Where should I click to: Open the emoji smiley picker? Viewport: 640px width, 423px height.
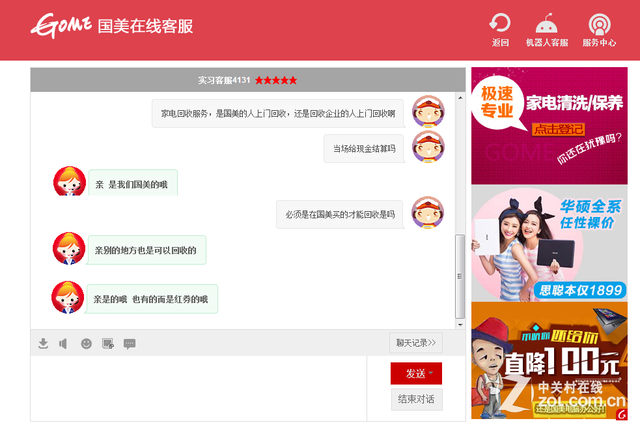(86, 343)
